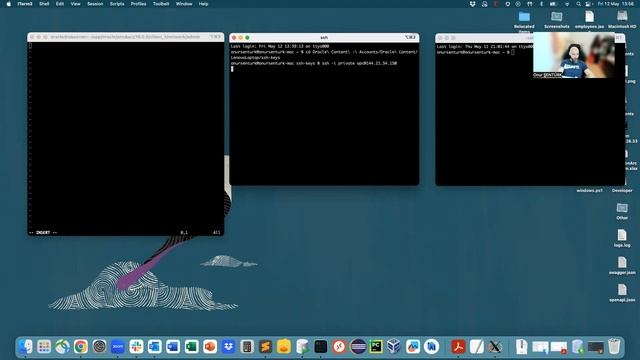The width and height of the screenshot is (640, 360).
Task: Open the Session menu
Action: [95, 4]
